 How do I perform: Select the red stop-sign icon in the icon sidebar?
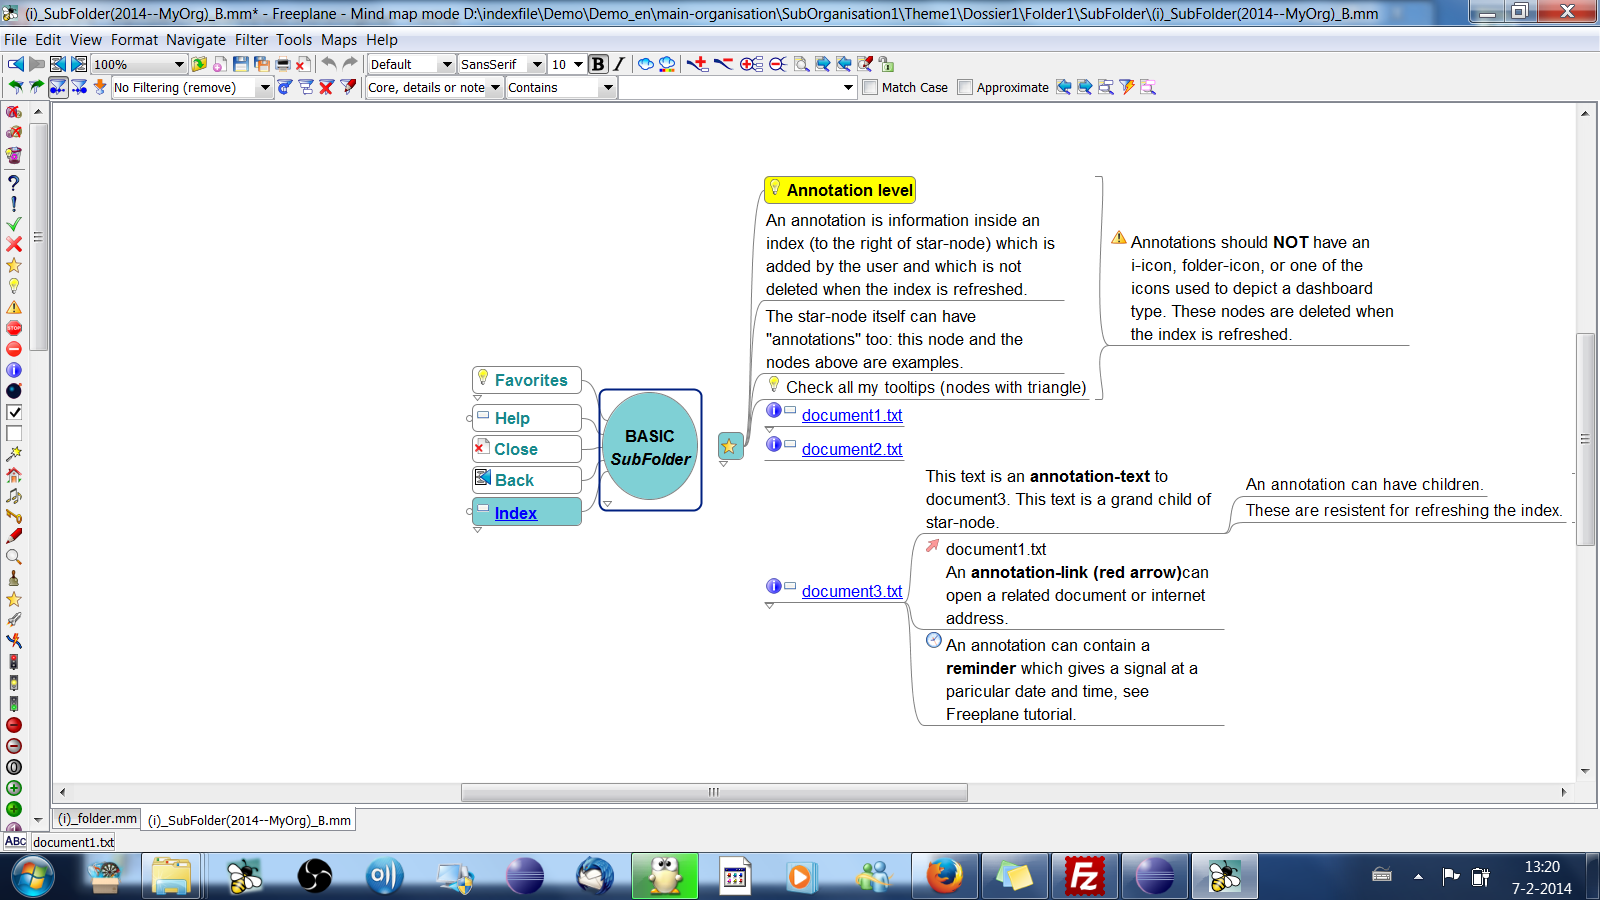pyautogui.click(x=14, y=328)
